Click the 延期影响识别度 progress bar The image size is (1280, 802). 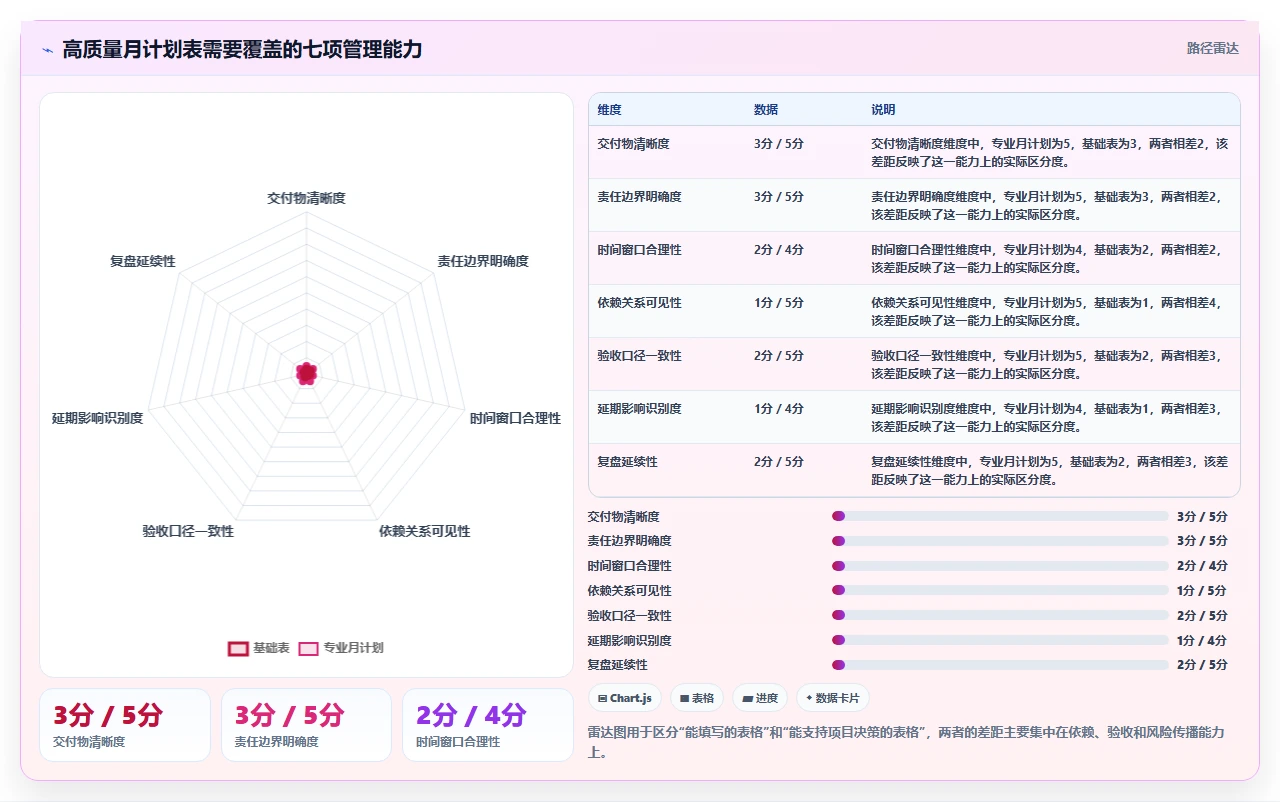pyautogui.click(x=1000, y=640)
